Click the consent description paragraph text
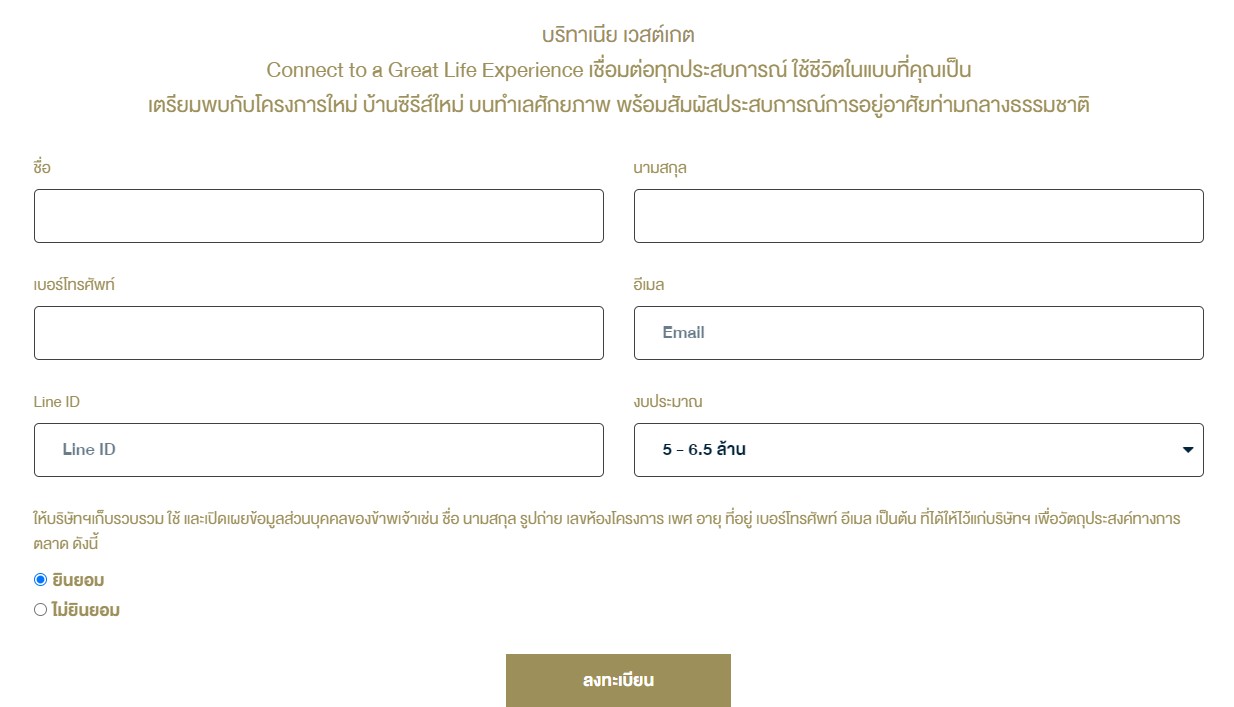This screenshot has height=707, width=1234. pyautogui.click(x=607, y=531)
